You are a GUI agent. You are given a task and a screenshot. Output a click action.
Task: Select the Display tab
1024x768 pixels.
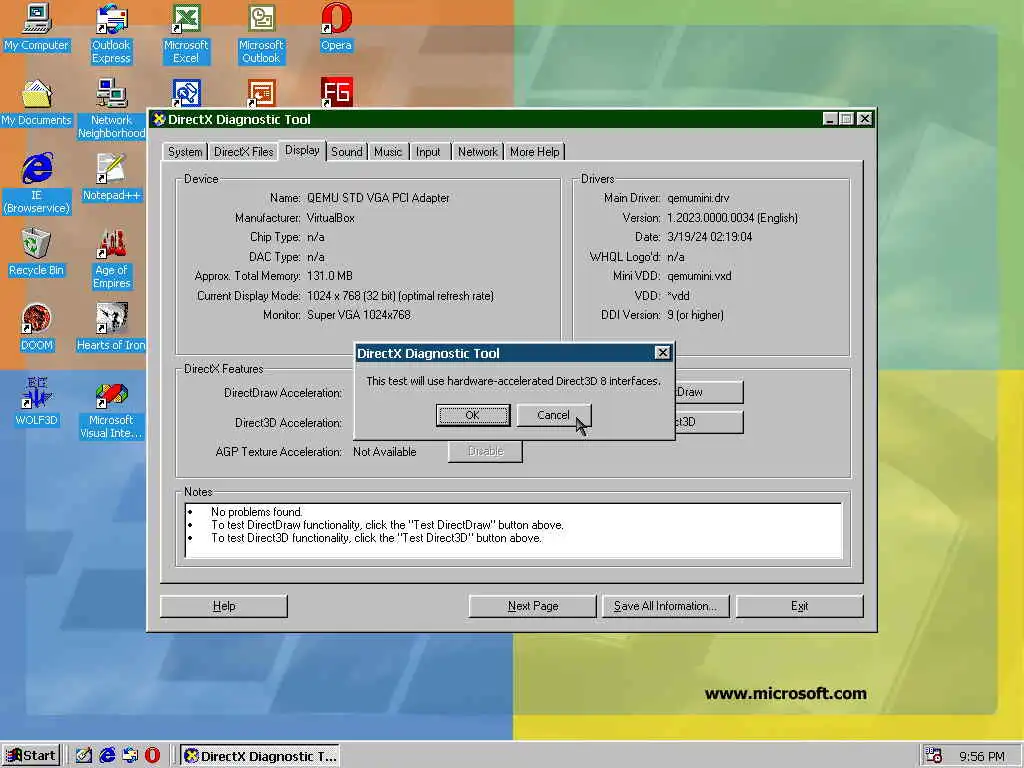[x=302, y=150]
